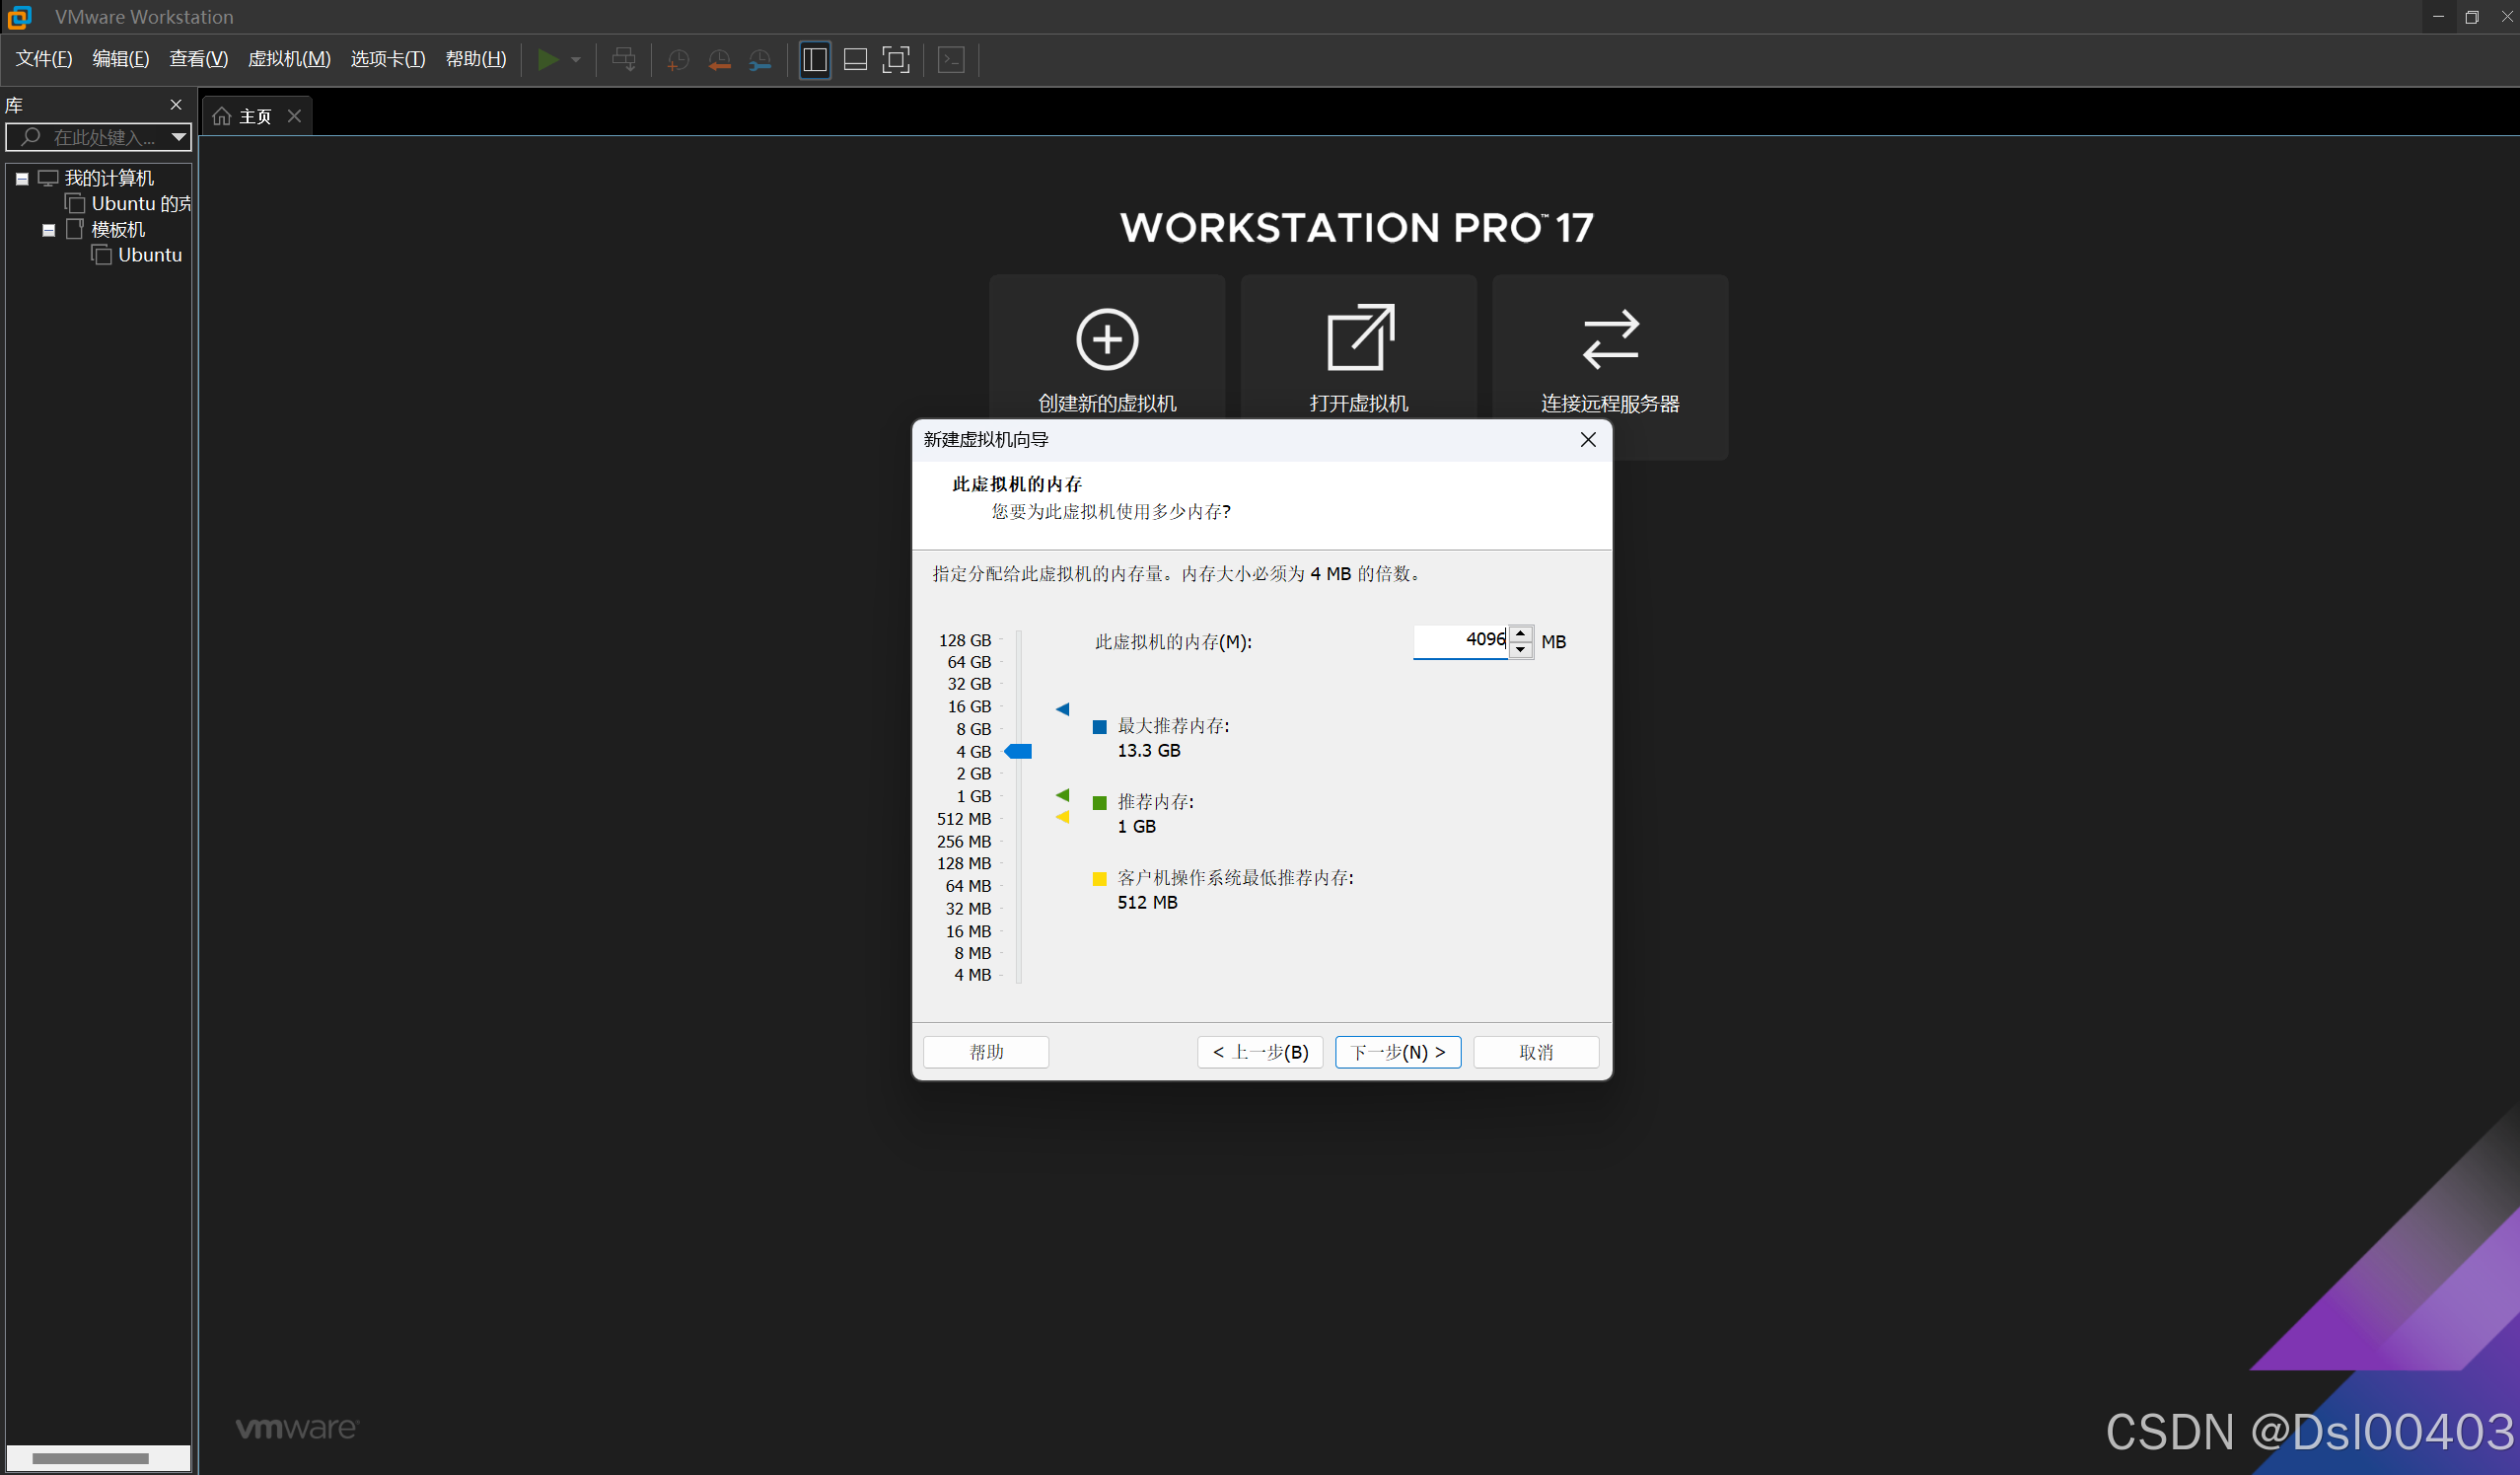
Task: Open the 帮助(H) menu
Action: (476, 59)
